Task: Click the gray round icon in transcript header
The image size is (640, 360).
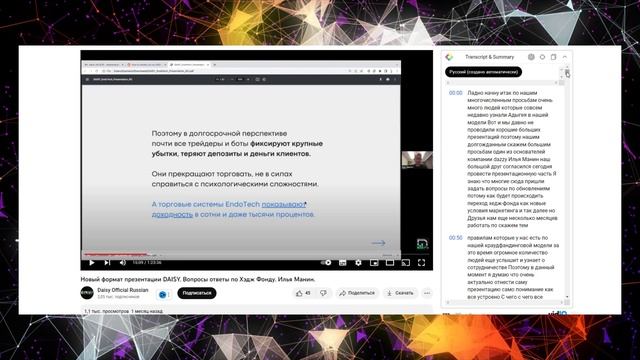Action: coord(531,57)
